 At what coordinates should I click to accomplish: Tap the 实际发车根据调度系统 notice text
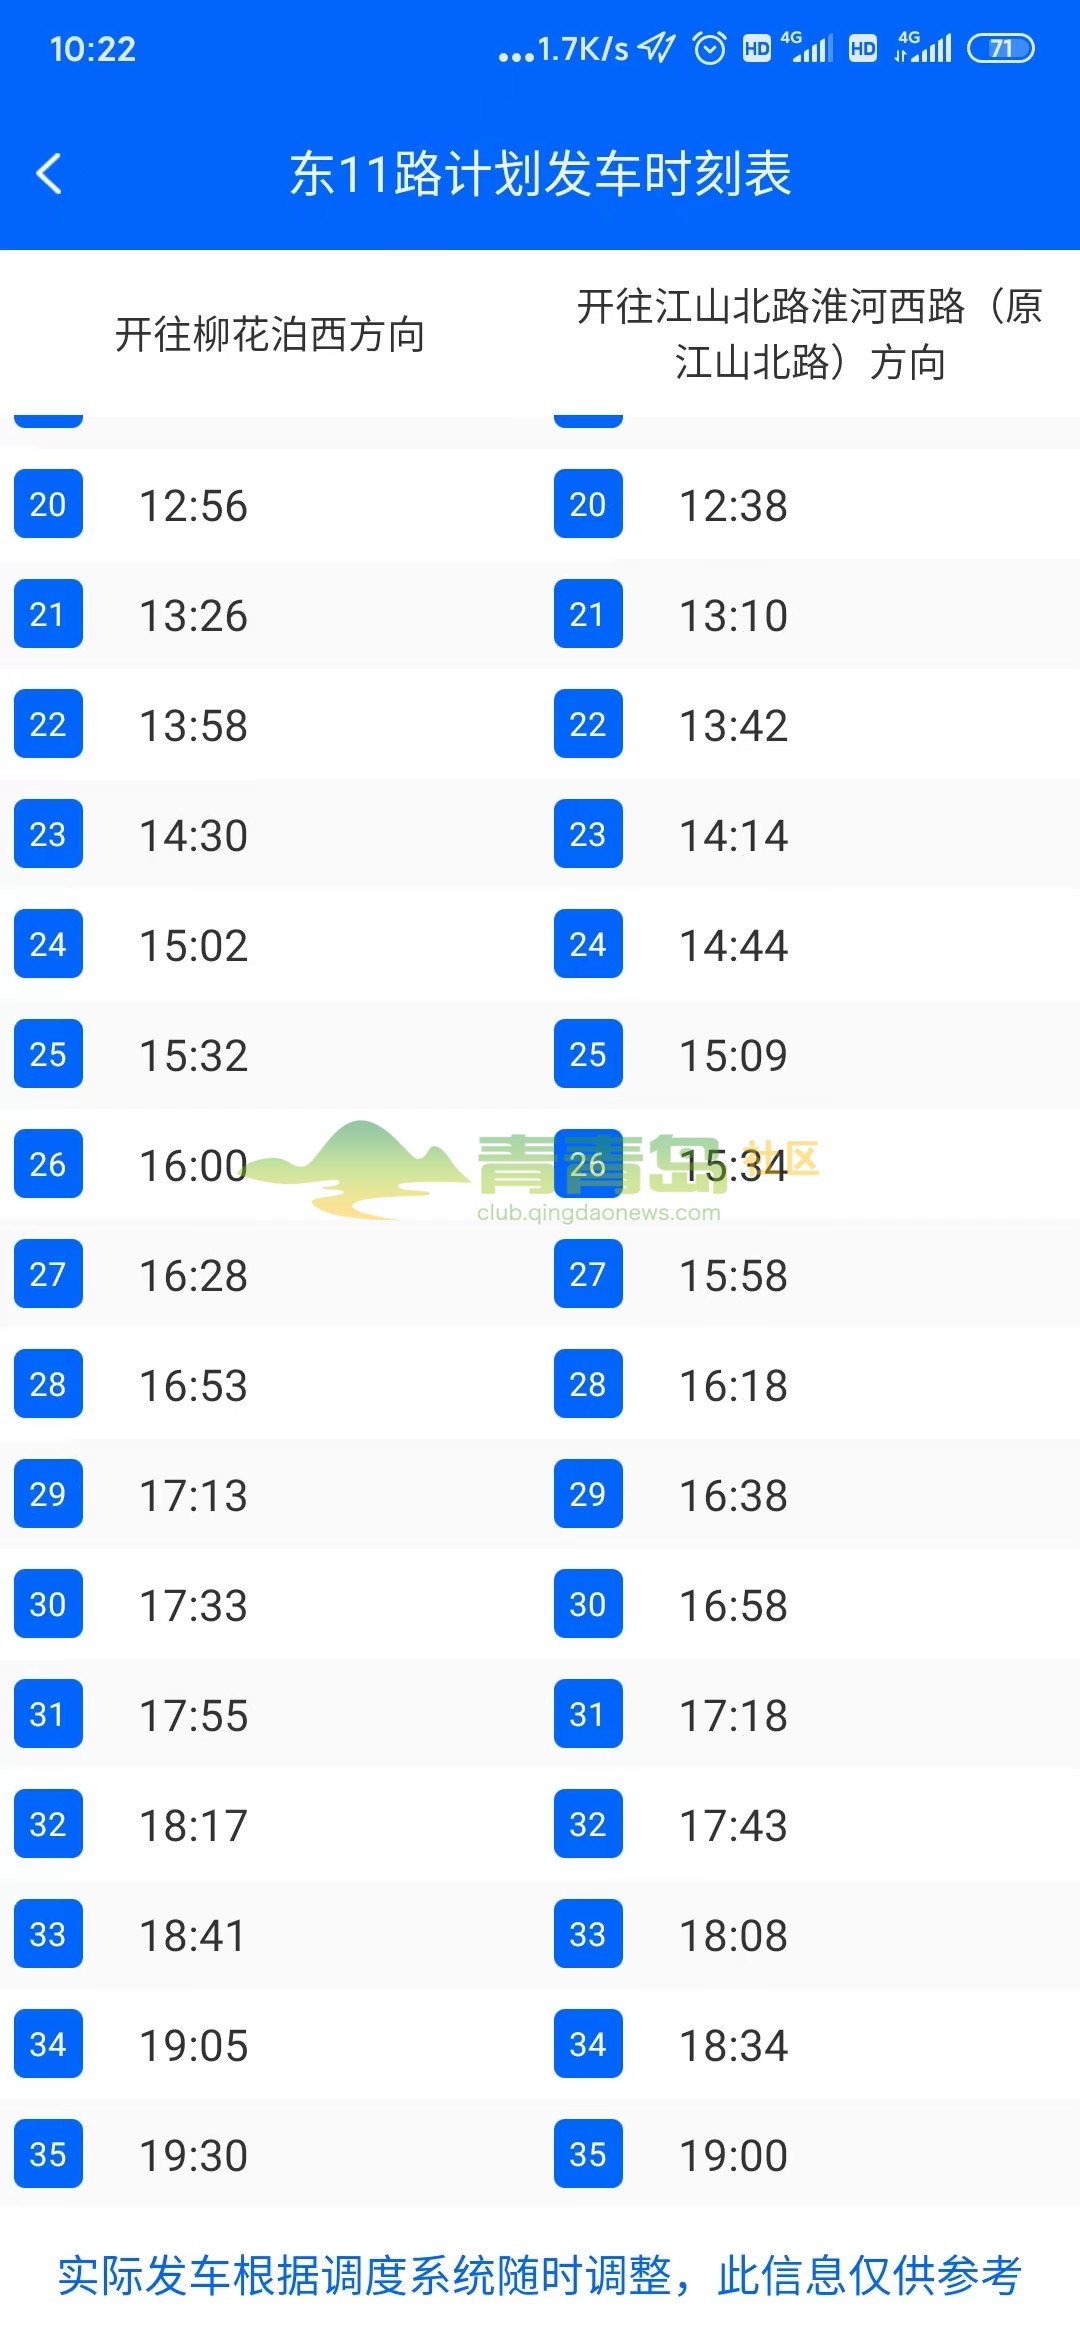click(x=540, y=2276)
